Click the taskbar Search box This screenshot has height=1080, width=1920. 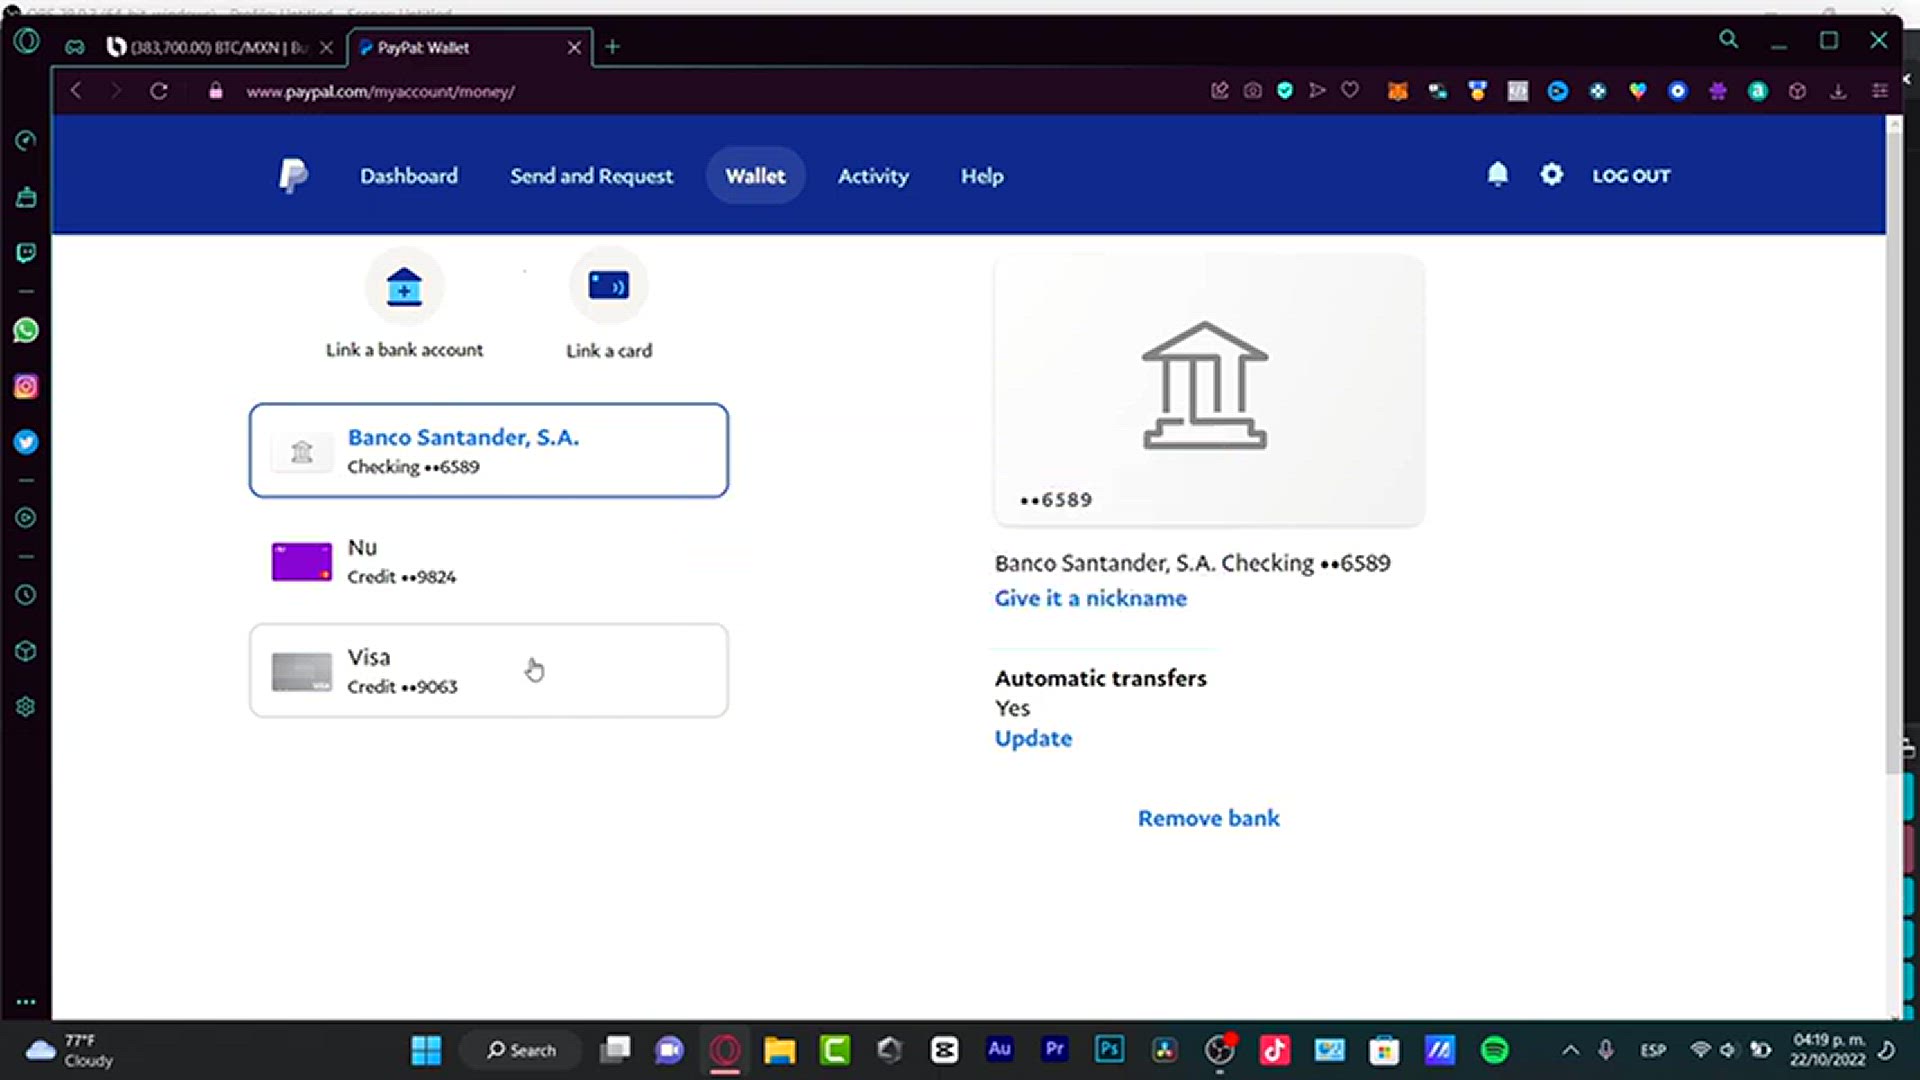pos(520,1050)
